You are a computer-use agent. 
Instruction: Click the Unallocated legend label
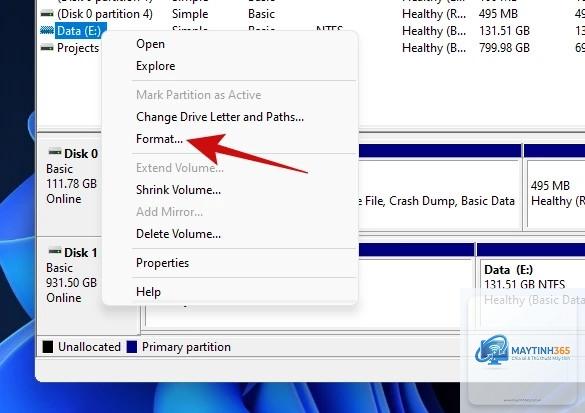(x=89, y=347)
